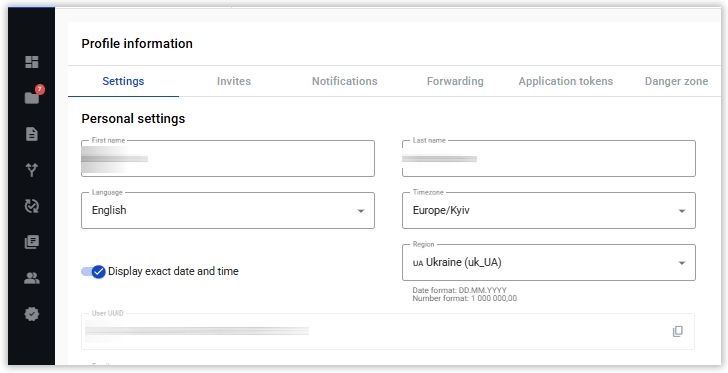Open the Application tokens tab
The height and width of the screenshot is (373, 728).
tap(566, 81)
